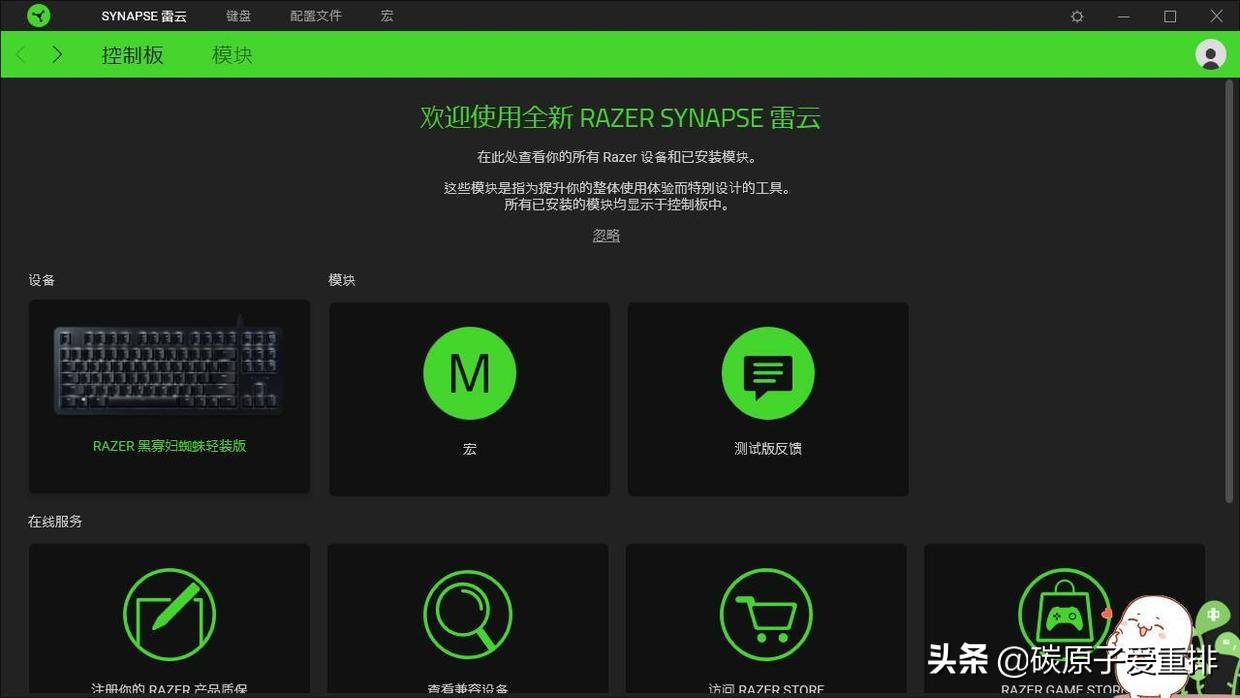This screenshot has width=1240, height=698.
Task: Open the 键盘 menu
Action: point(238,15)
